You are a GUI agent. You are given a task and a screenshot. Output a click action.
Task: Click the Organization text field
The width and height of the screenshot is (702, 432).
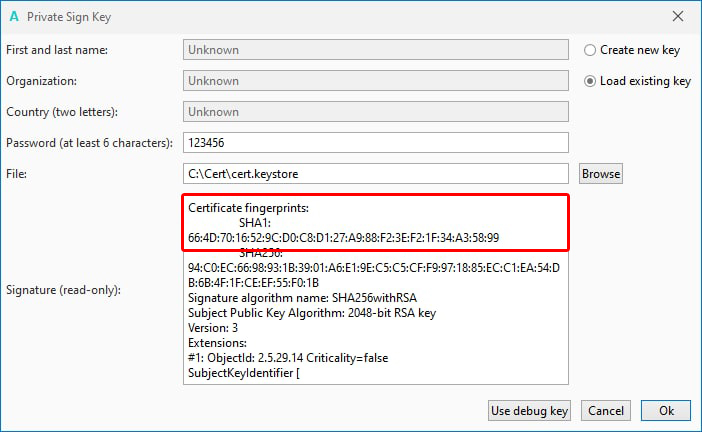point(376,81)
